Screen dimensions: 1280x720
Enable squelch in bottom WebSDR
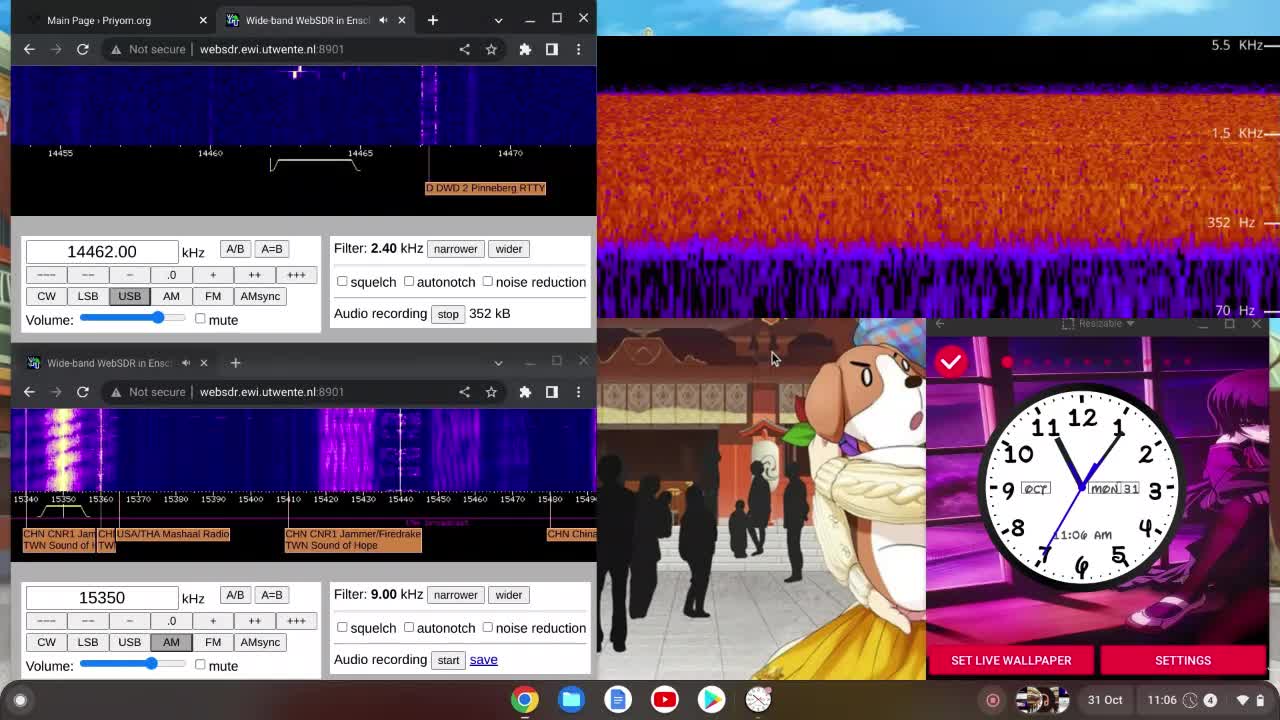342,628
